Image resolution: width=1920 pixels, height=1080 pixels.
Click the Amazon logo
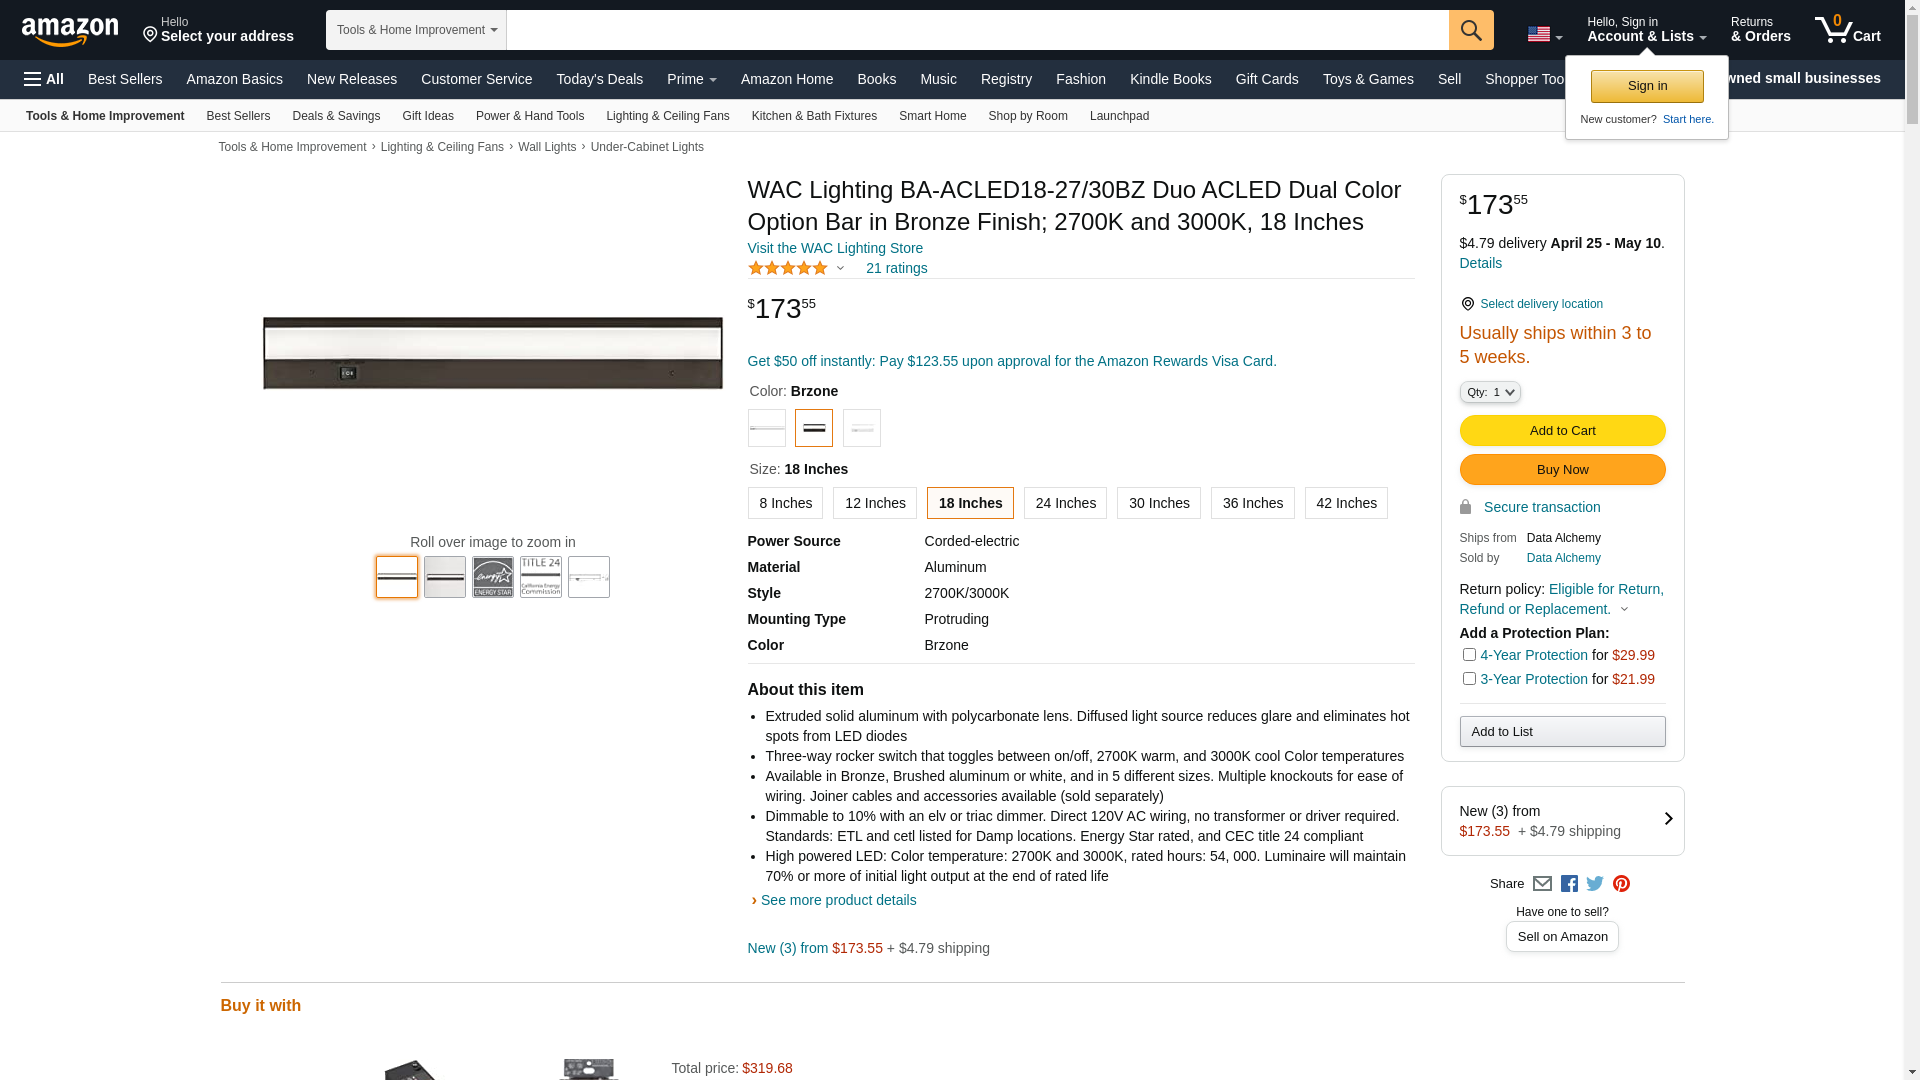tap(70, 31)
